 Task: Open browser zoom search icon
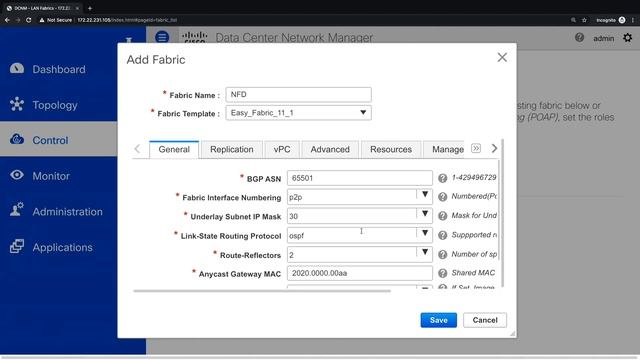tap(573, 20)
